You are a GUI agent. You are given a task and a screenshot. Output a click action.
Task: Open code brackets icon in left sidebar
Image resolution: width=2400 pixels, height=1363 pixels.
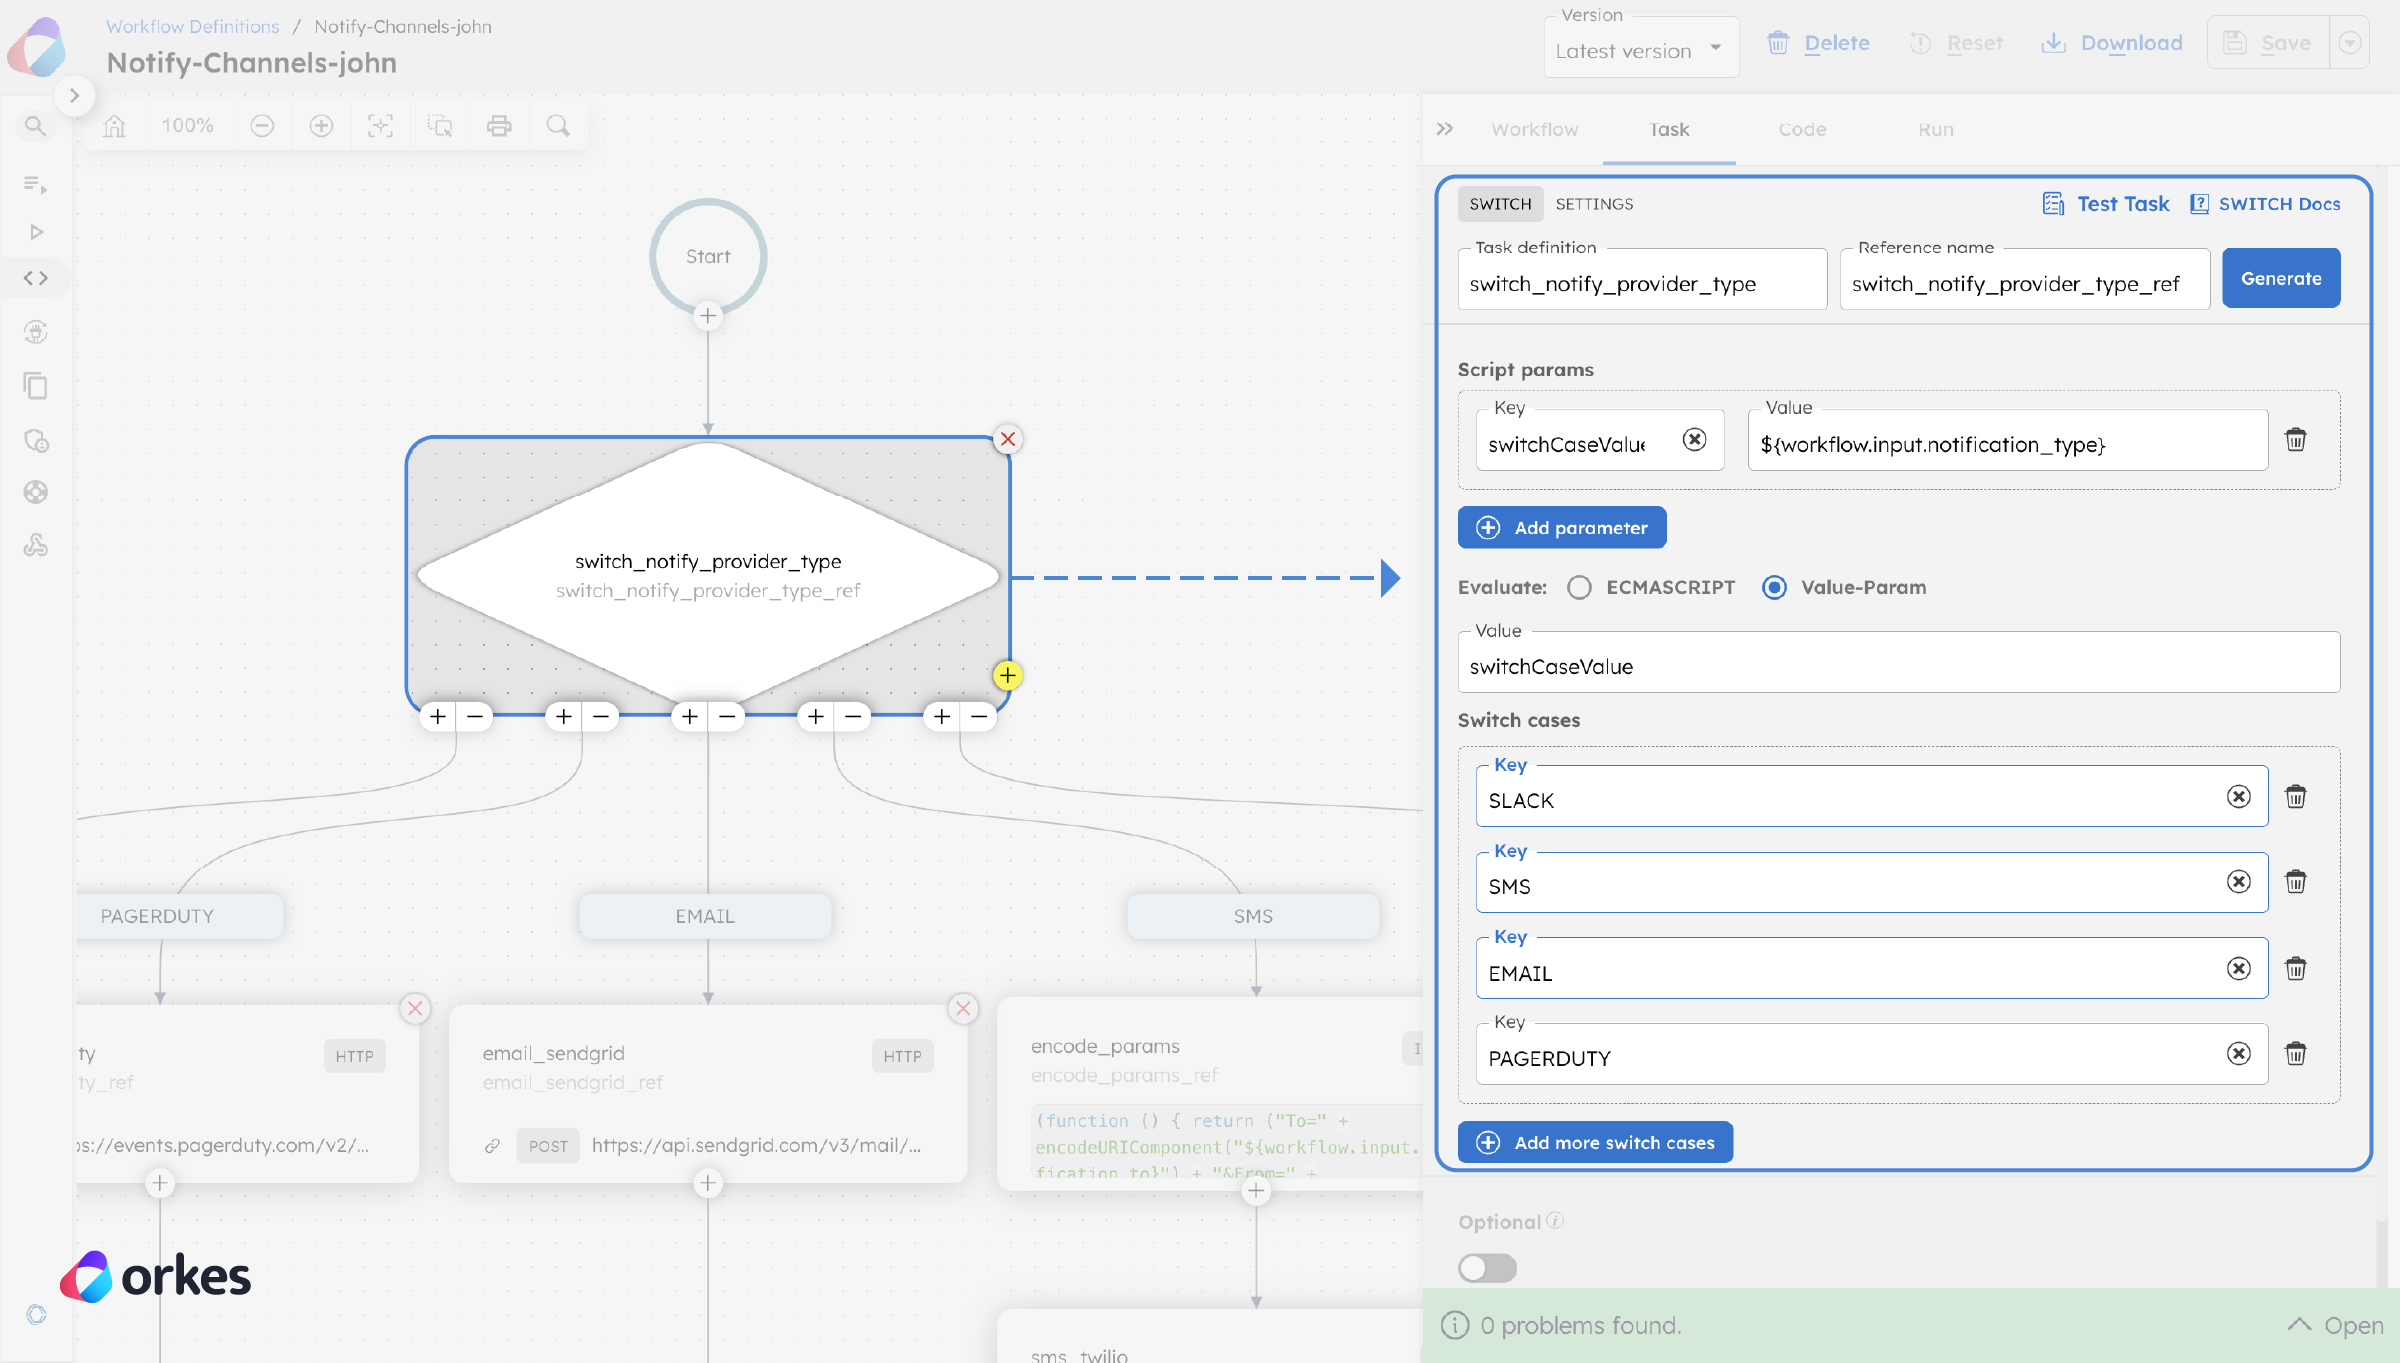click(36, 278)
